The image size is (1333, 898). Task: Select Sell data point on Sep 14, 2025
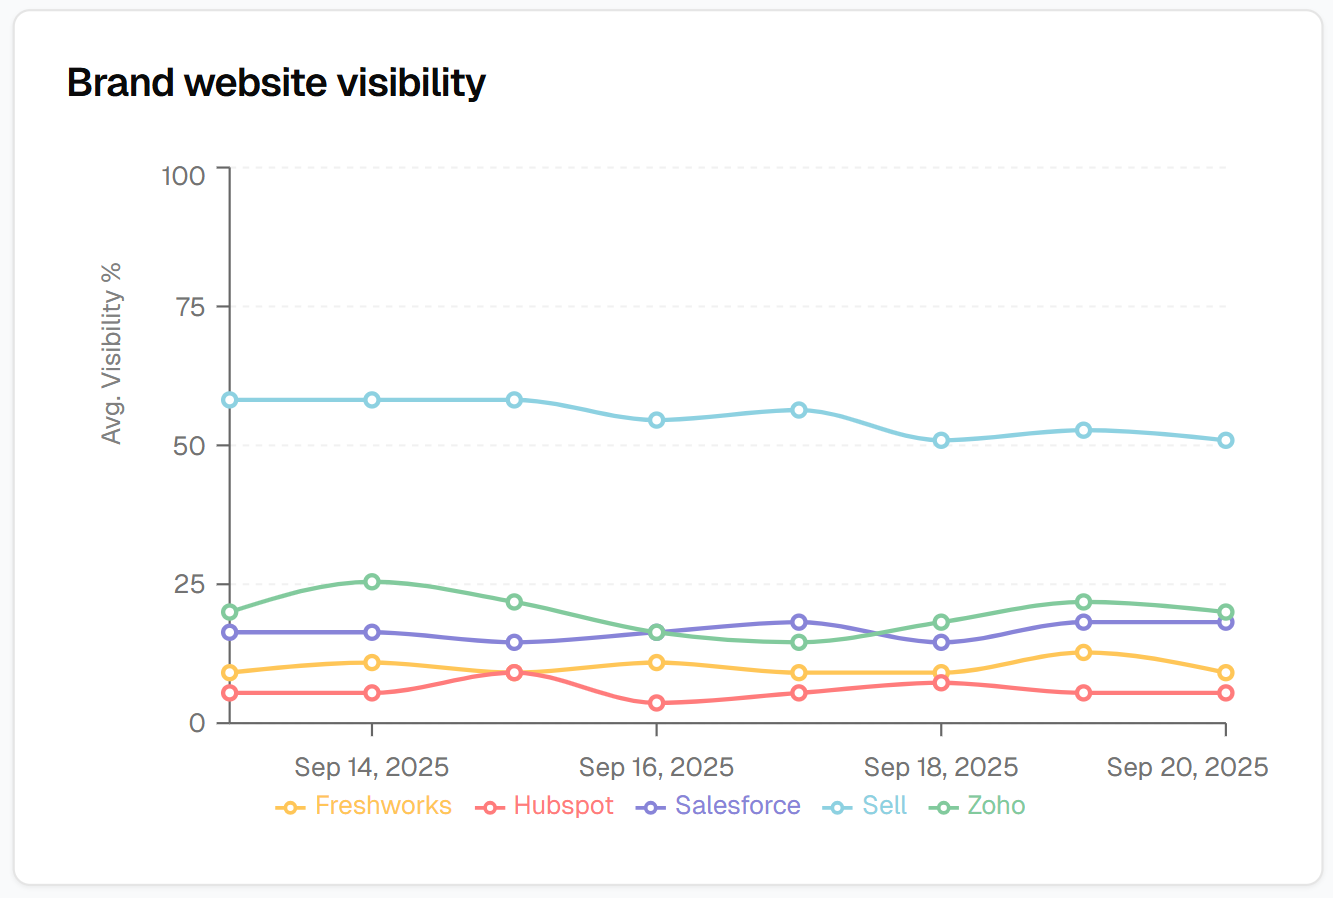click(372, 400)
